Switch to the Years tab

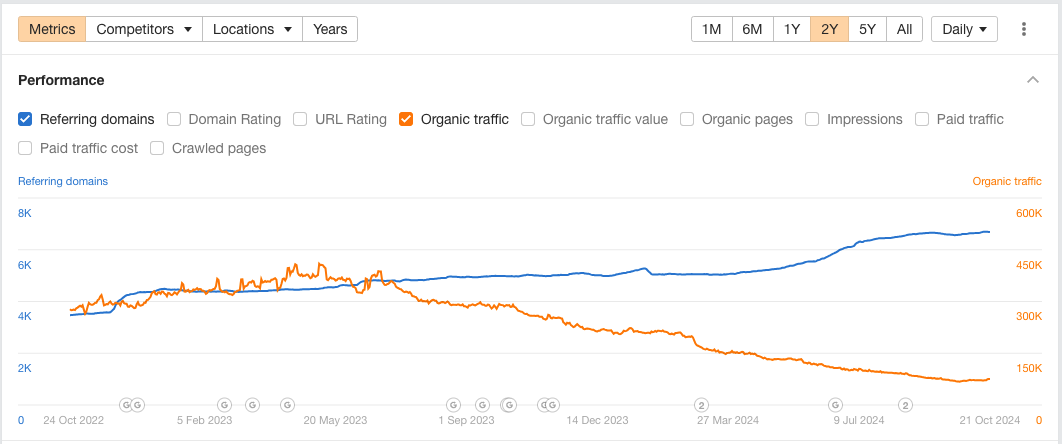pyautogui.click(x=330, y=29)
